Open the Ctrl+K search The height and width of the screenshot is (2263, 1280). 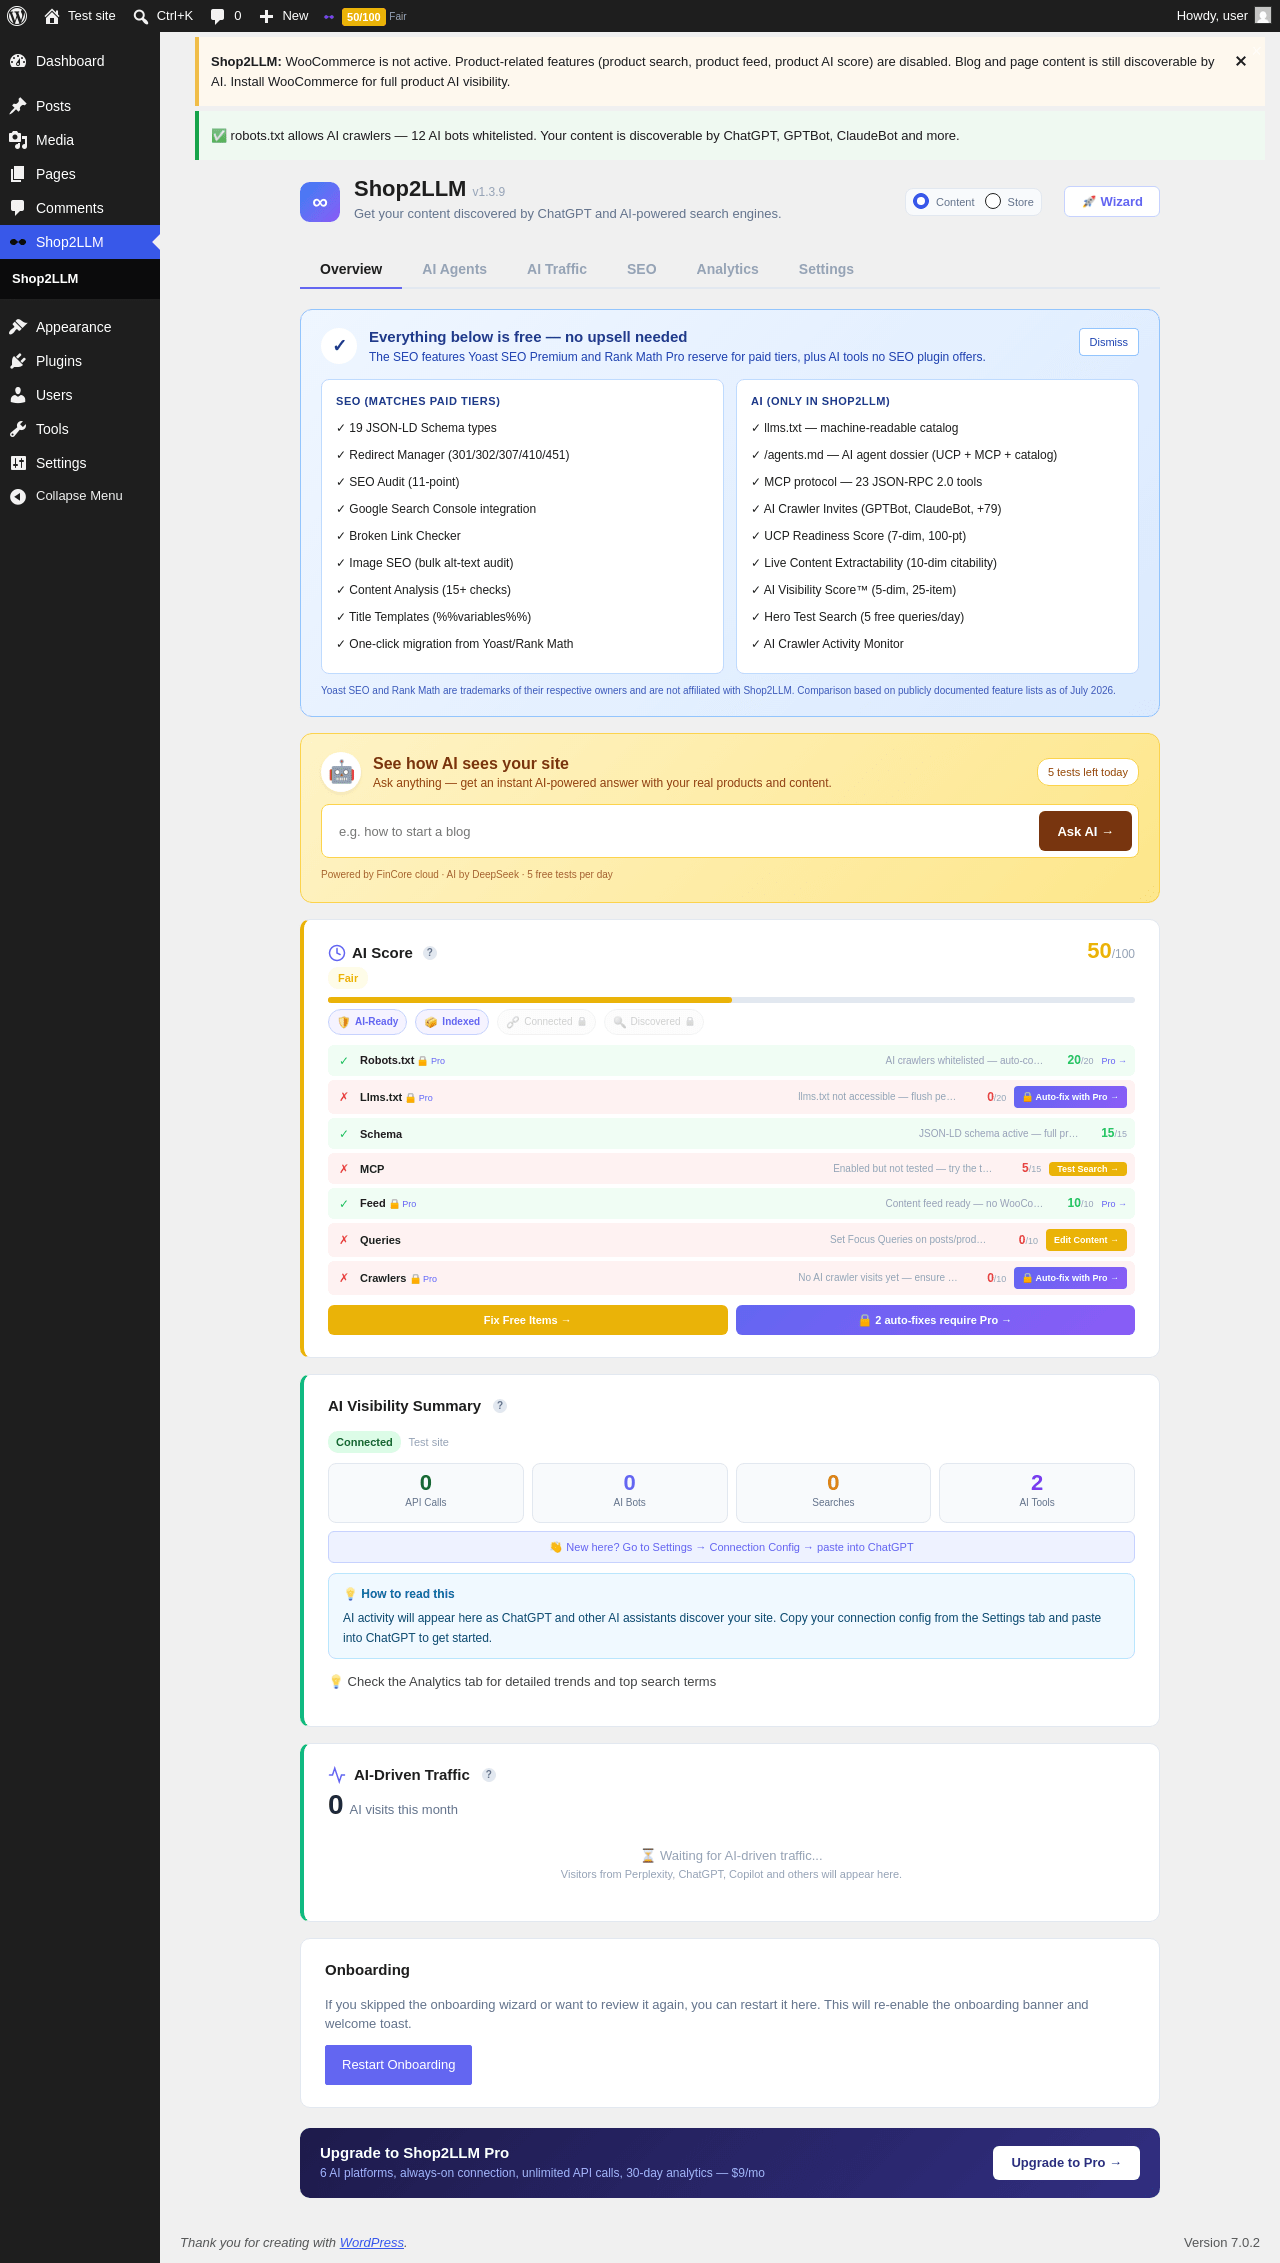pos(163,16)
